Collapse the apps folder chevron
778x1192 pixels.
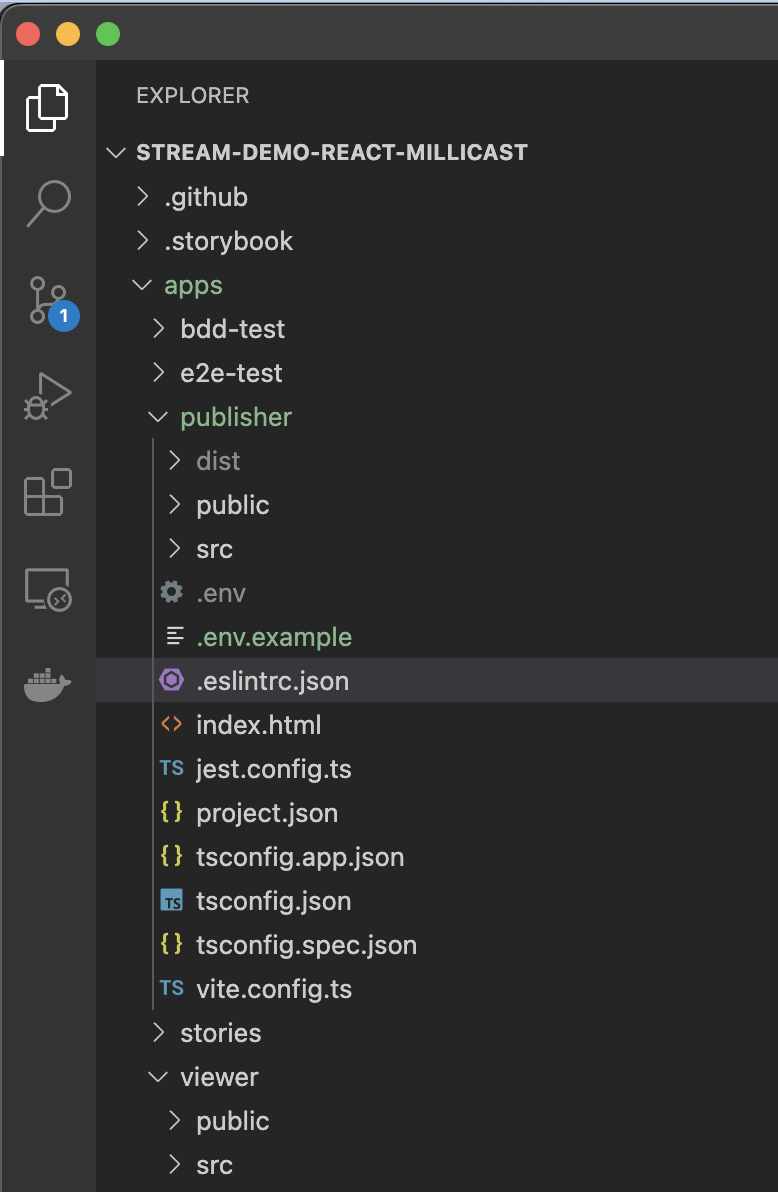pyautogui.click(x=142, y=285)
